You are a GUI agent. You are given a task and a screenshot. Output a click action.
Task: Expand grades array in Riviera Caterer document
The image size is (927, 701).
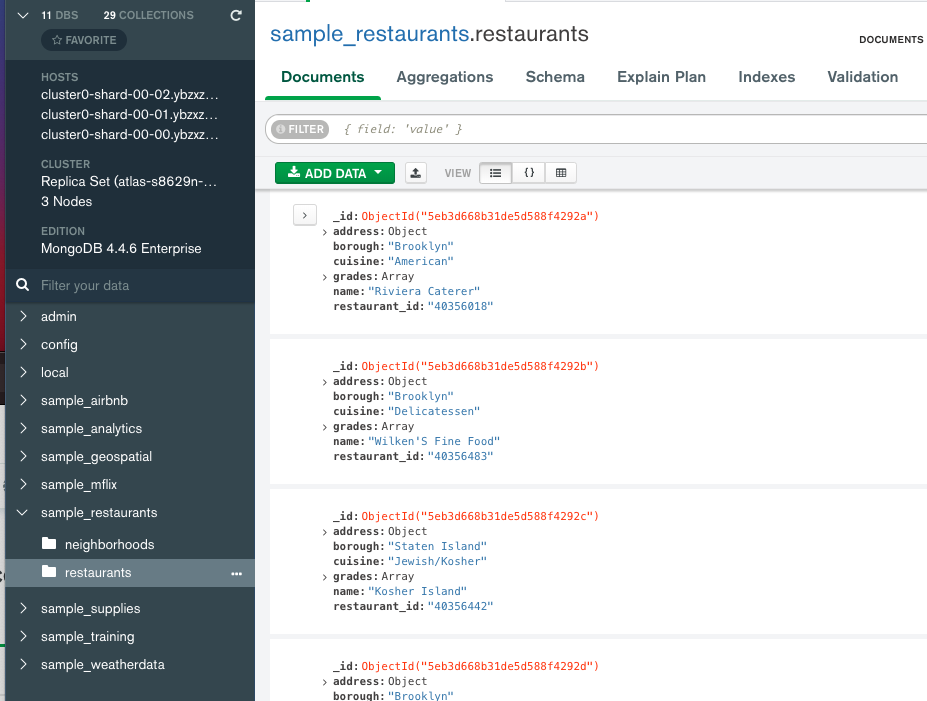coord(325,277)
